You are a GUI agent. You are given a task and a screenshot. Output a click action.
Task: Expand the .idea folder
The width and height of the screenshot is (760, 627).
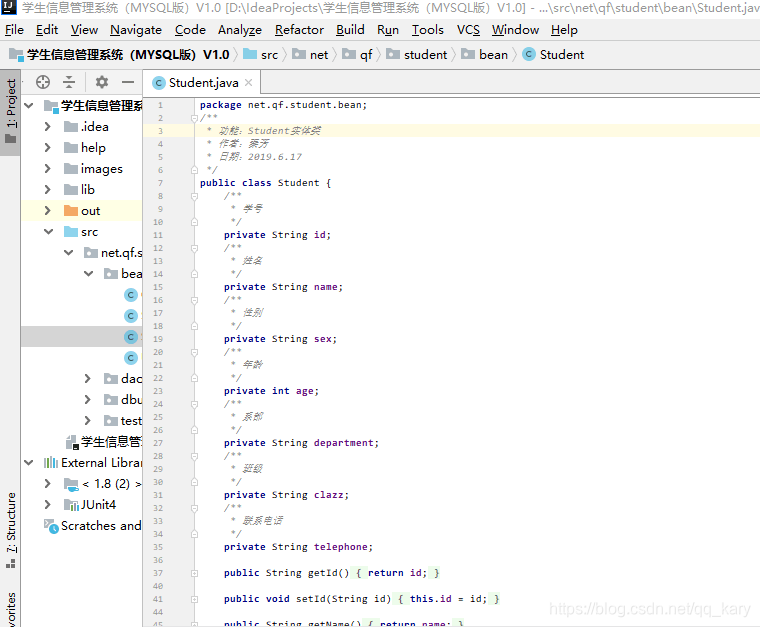48,126
